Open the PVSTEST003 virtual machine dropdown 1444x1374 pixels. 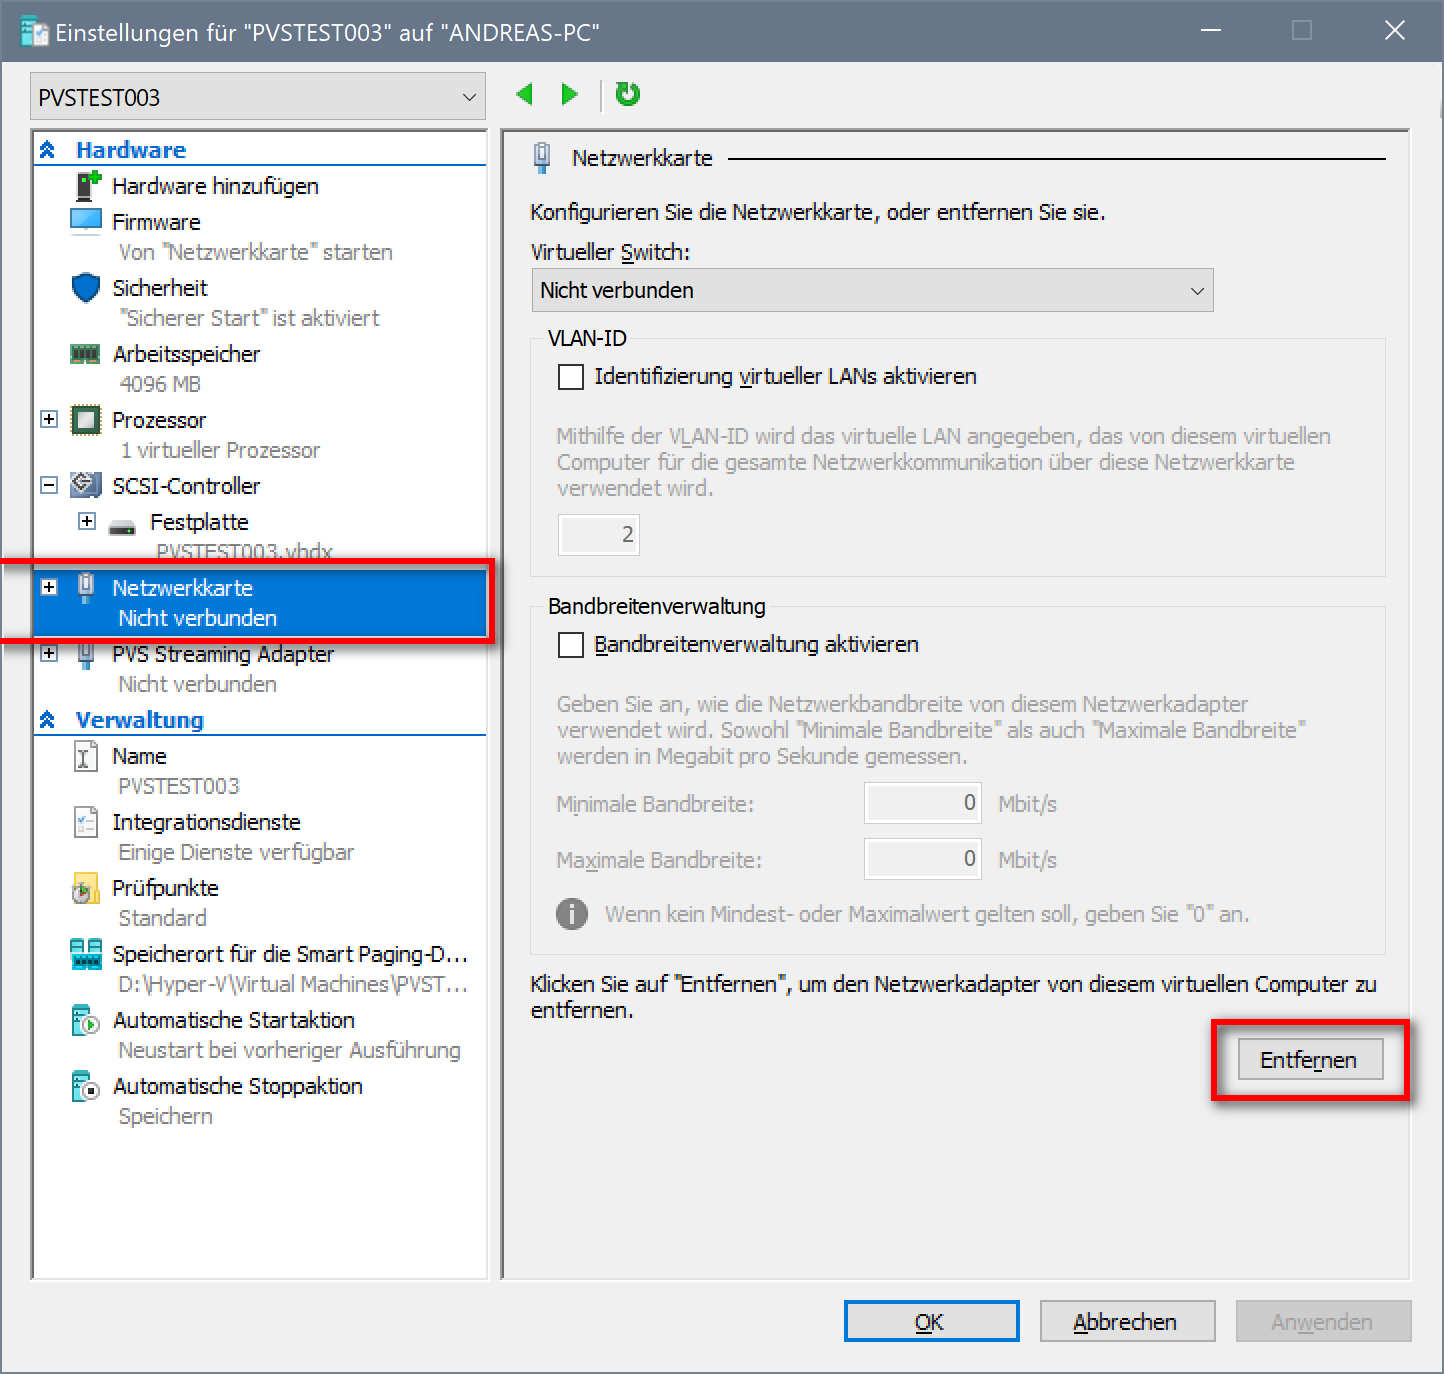257,97
